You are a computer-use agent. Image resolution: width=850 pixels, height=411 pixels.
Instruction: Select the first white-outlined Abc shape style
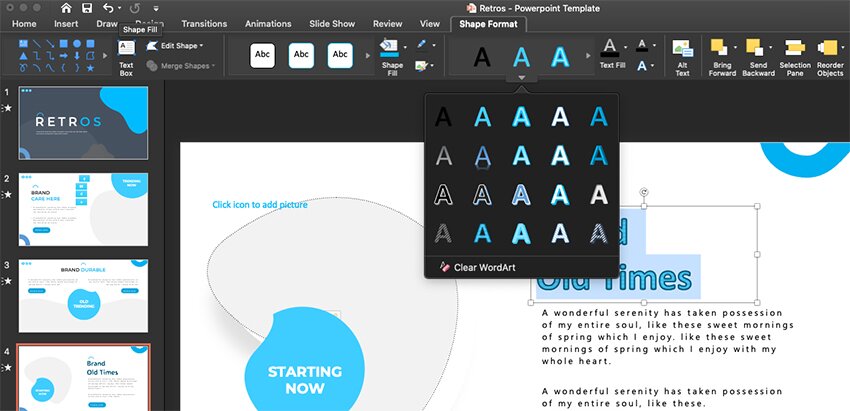pyautogui.click(x=262, y=55)
